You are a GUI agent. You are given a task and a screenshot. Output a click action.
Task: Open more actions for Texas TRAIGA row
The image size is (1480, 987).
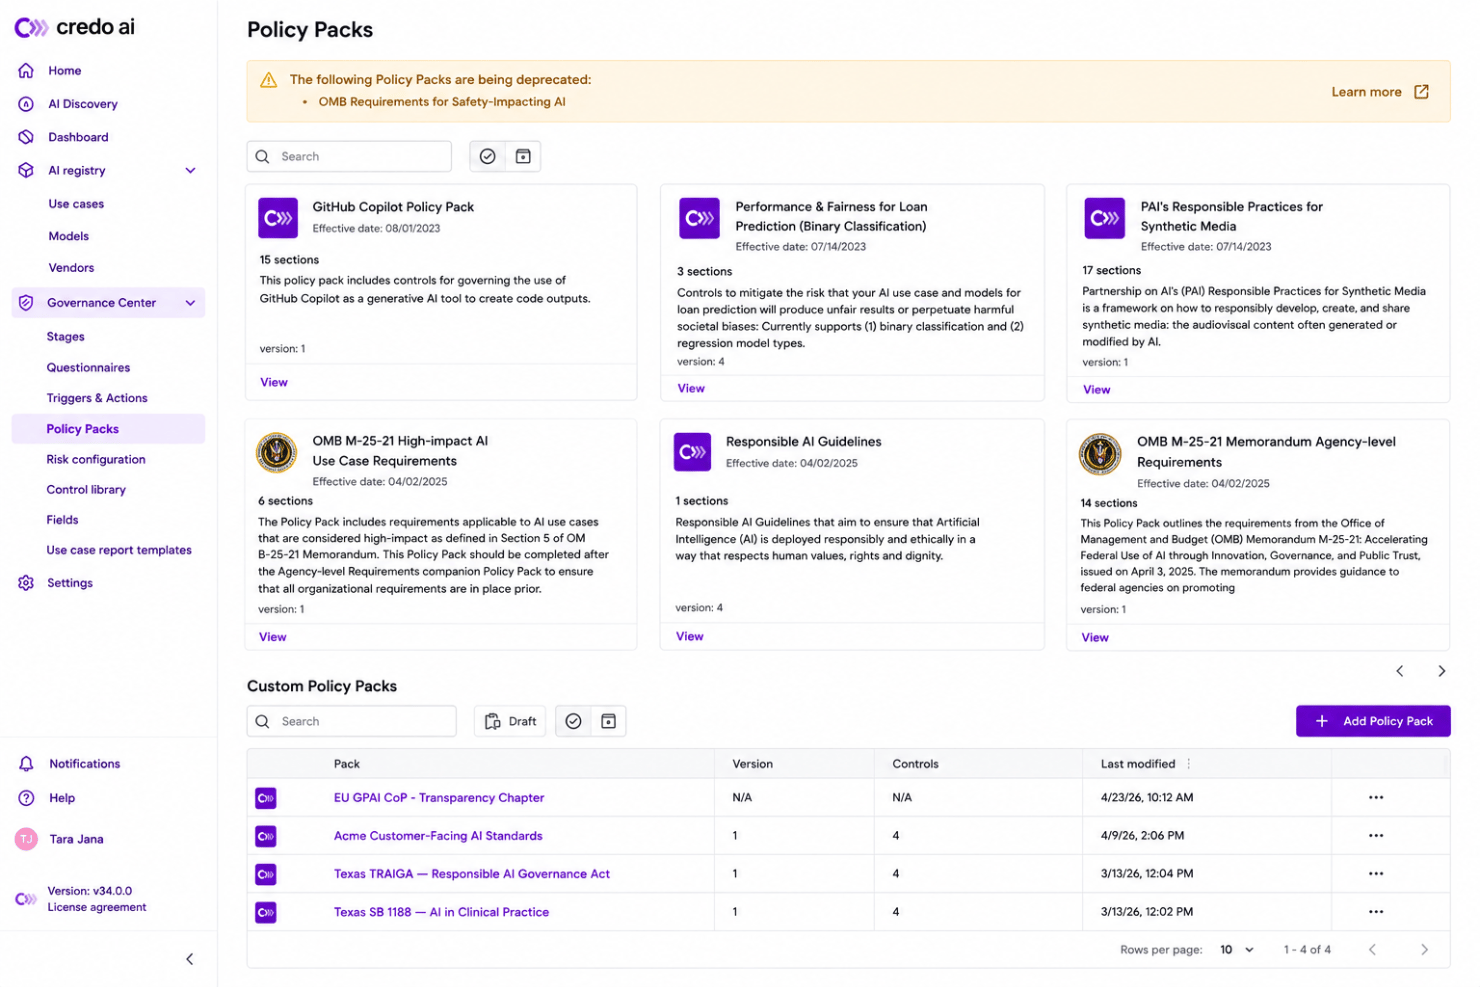1376,874
